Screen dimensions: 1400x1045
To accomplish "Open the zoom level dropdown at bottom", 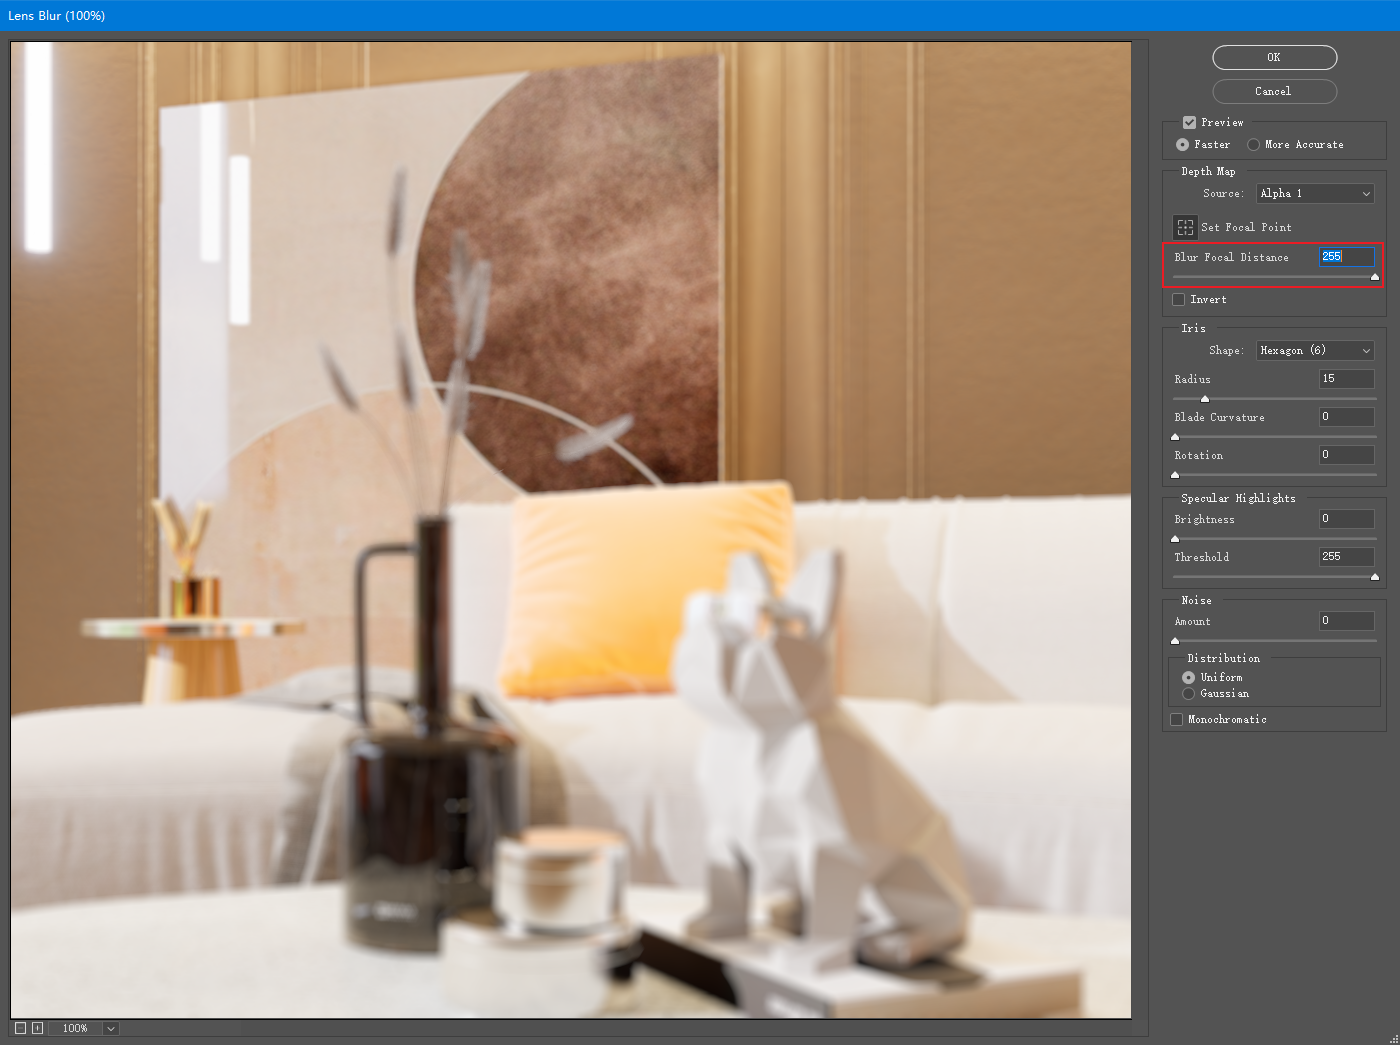I will (x=110, y=1028).
